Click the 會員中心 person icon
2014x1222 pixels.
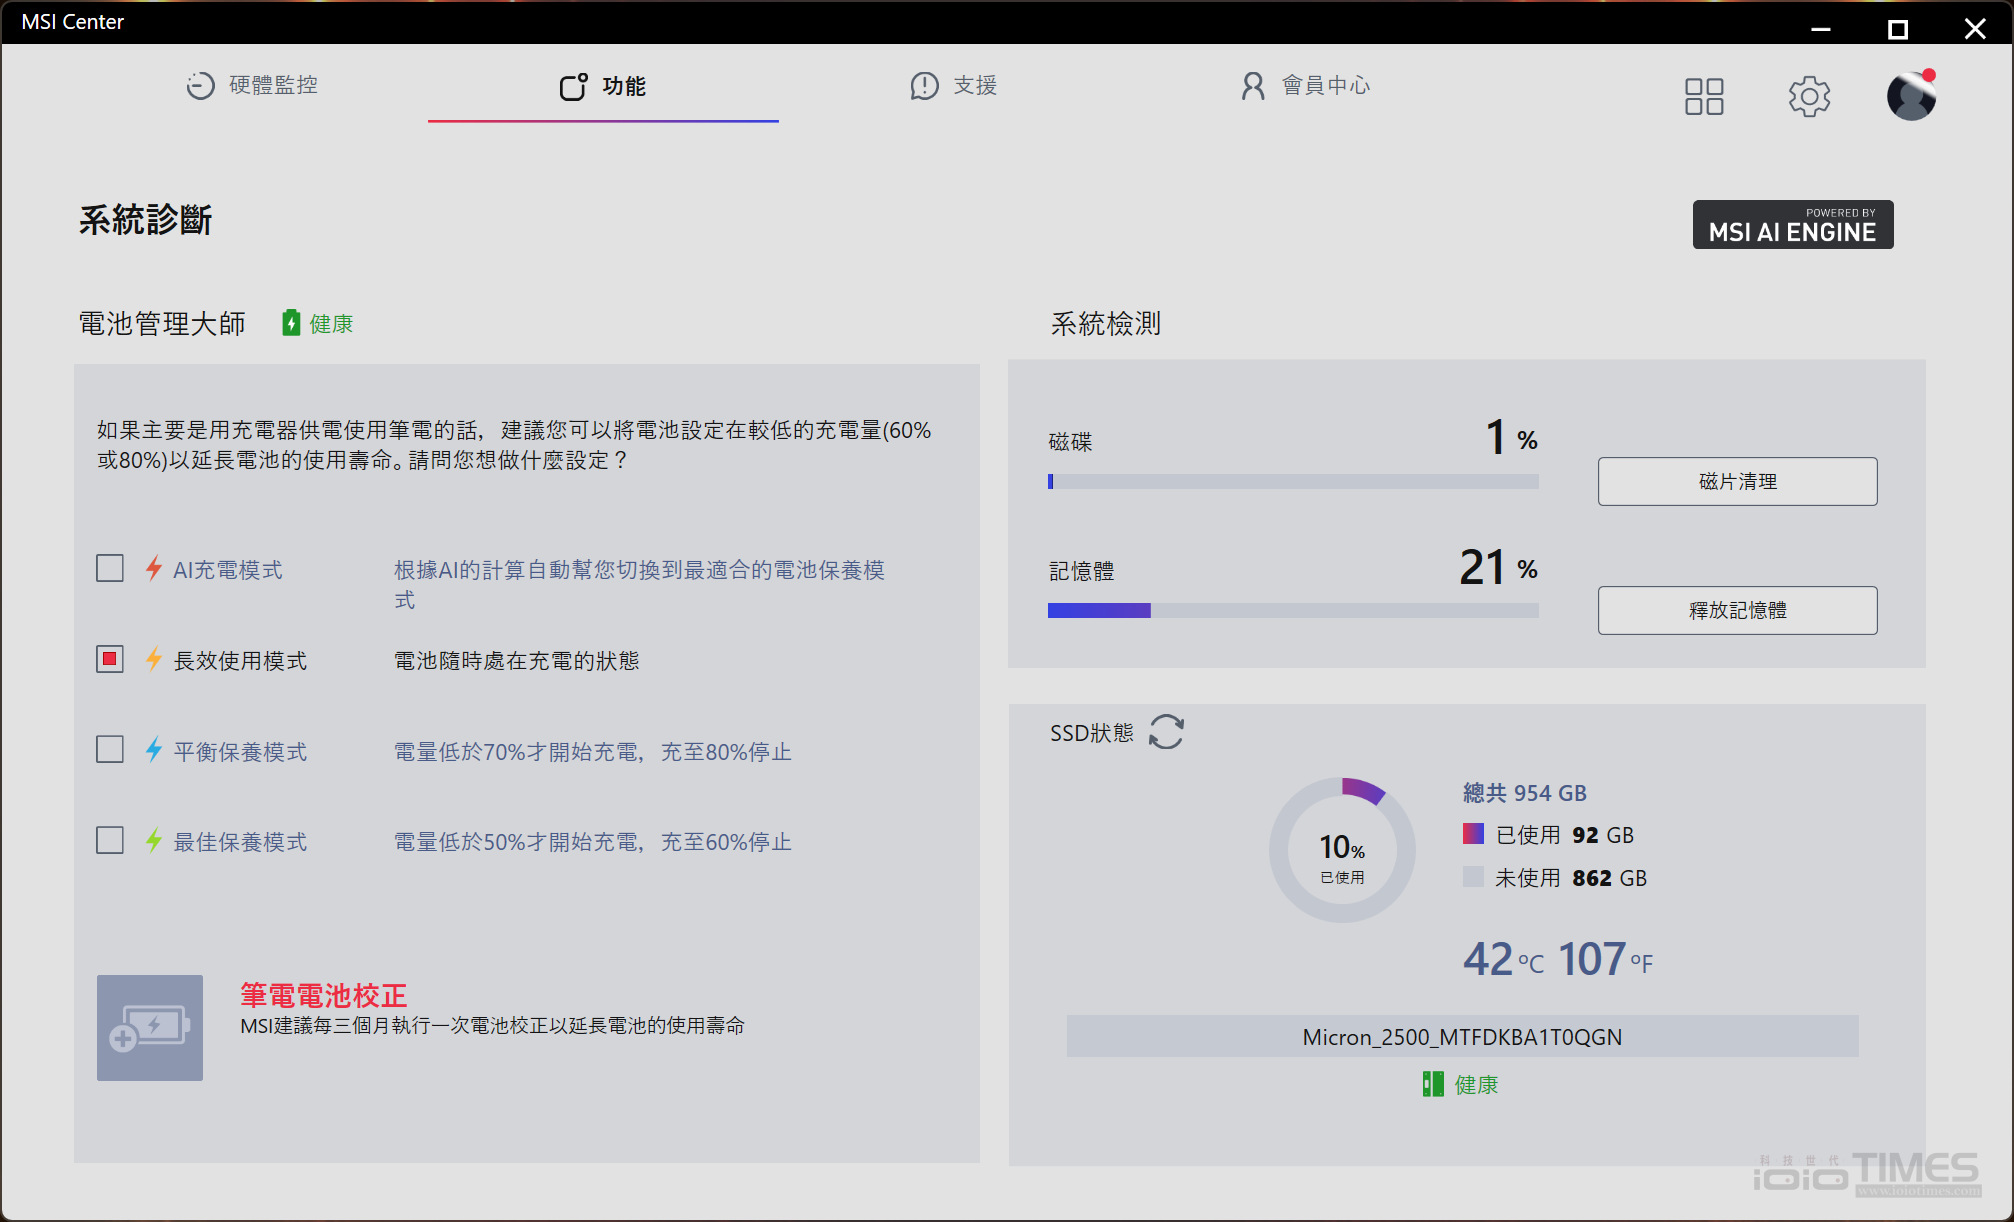click(x=1253, y=86)
